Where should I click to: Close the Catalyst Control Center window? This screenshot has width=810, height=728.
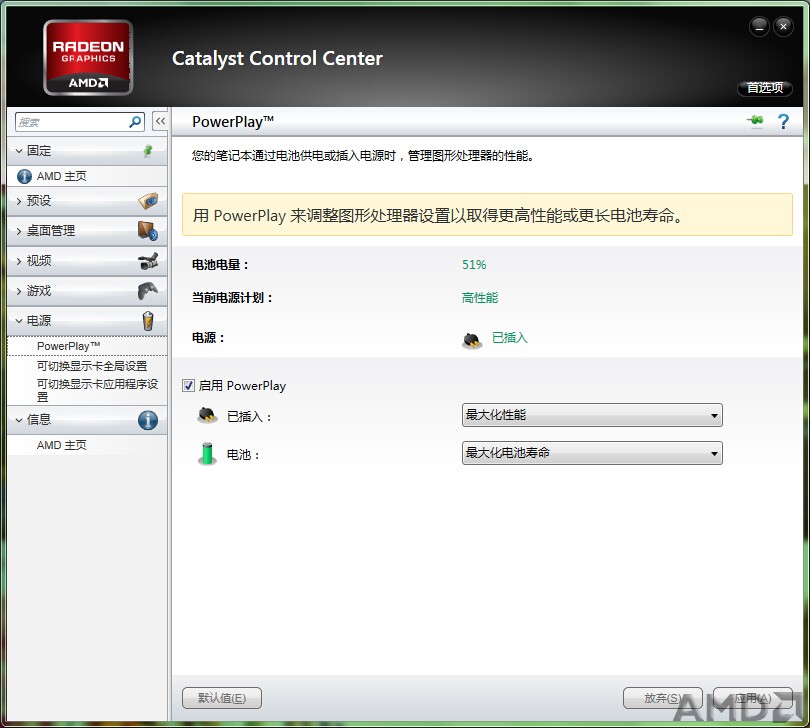coord(783,27)
